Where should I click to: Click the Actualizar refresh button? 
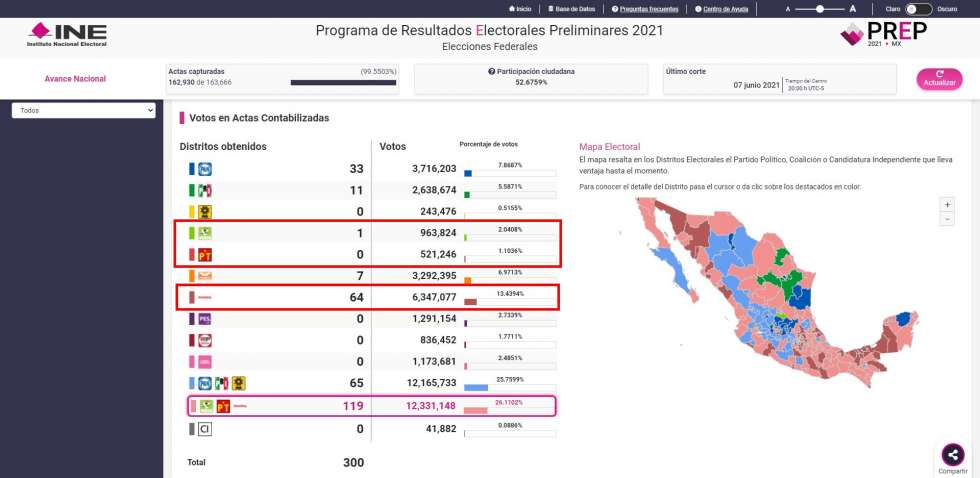939,79
